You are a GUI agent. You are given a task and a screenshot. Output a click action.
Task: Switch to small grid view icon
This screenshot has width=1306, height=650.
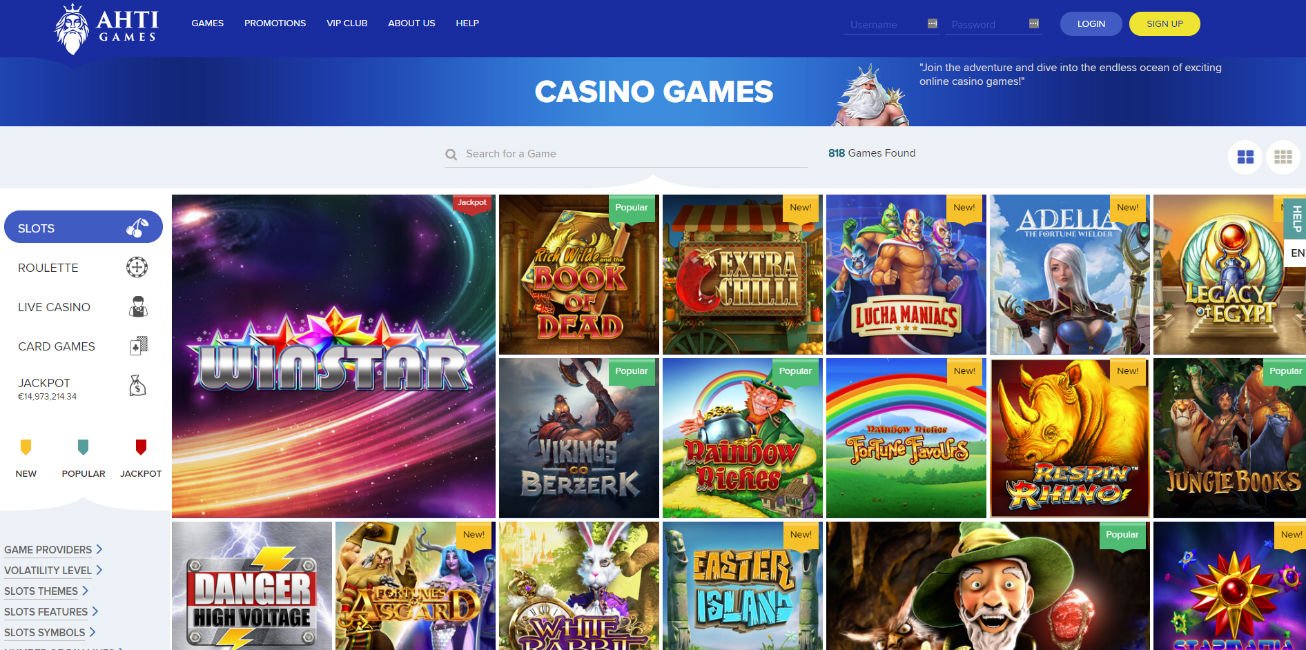(x=1283, y=157)
